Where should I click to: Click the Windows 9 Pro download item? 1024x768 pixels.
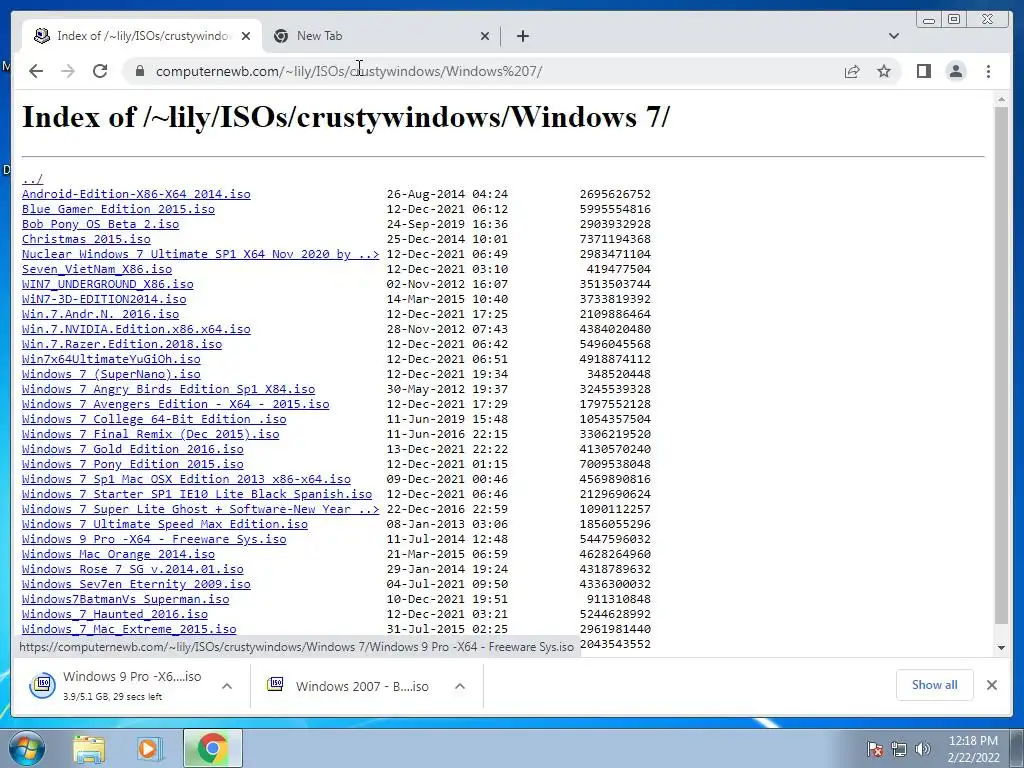[116, 686]
